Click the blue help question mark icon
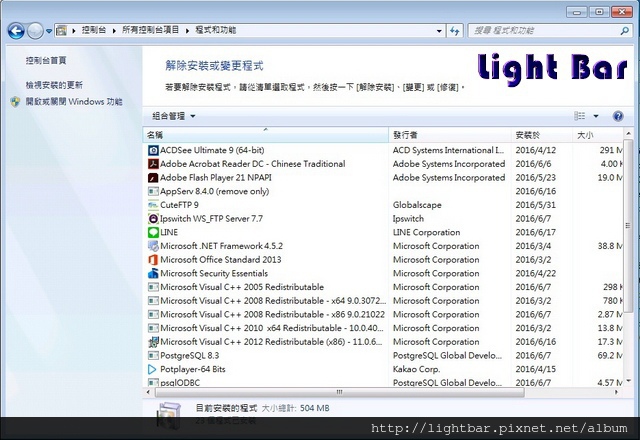This screenshot has width=640, height=440. [x=618, y=116]
